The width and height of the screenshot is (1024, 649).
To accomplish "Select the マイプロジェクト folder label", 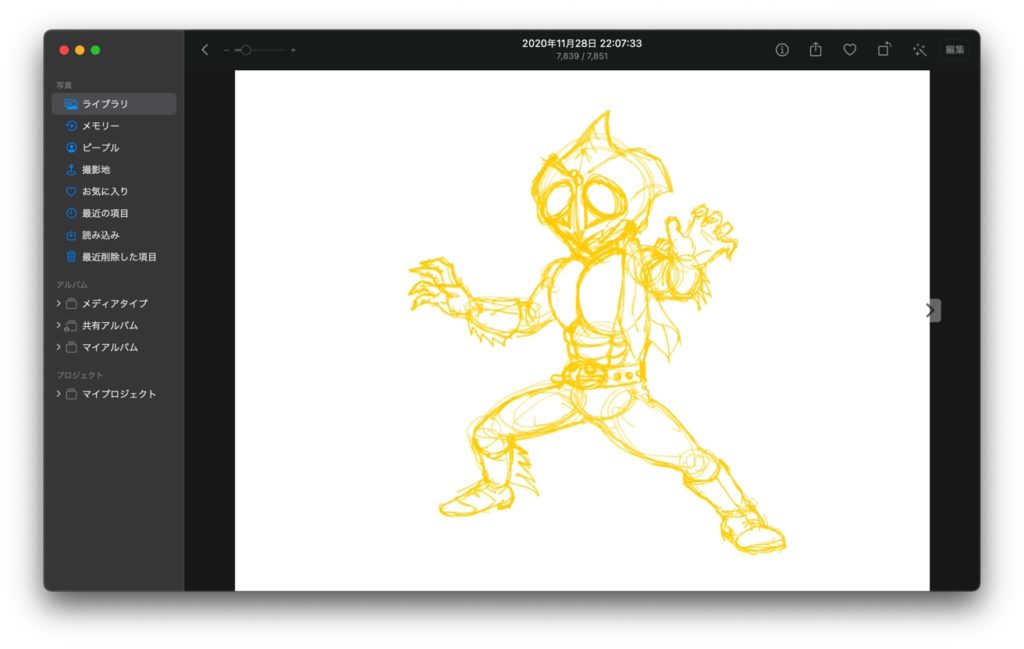I will pos(119,394).
